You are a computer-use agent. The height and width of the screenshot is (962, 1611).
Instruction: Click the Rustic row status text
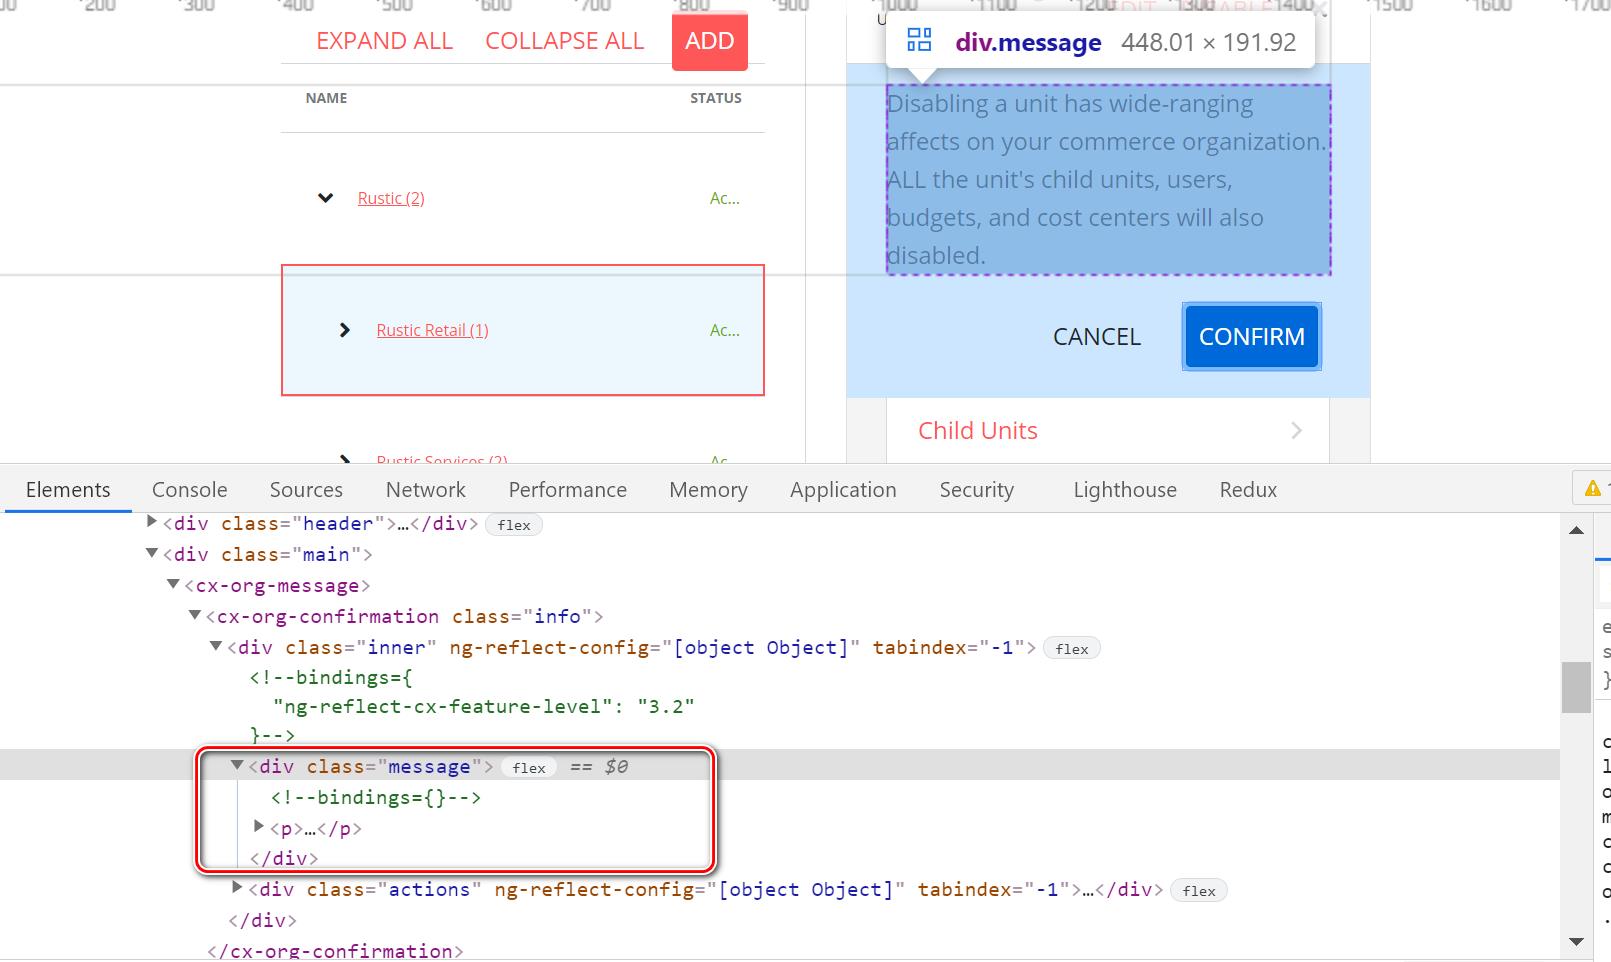click(x=725, y=198)
